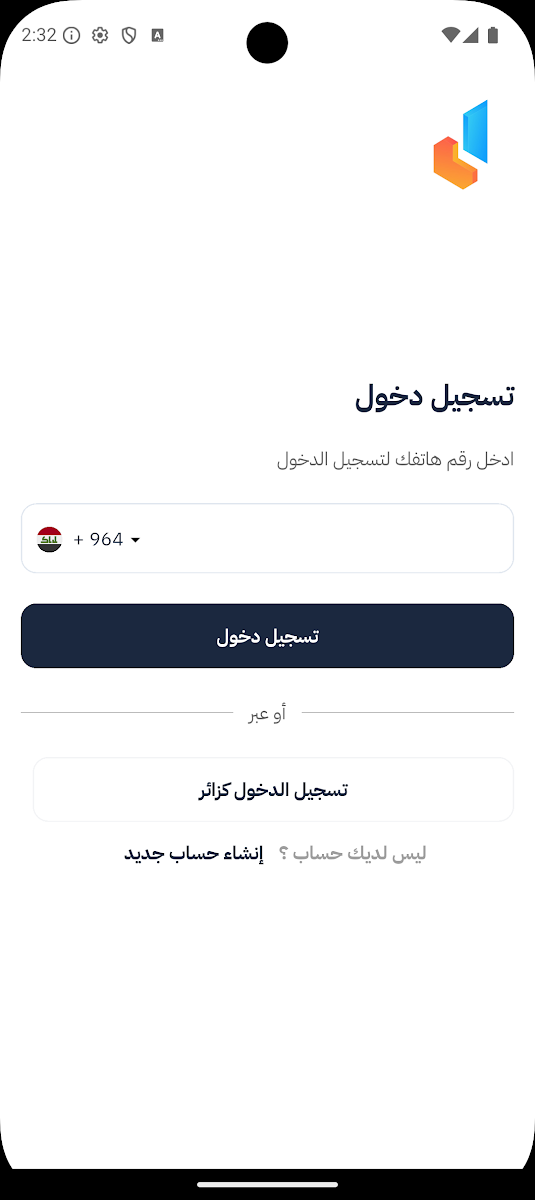This screenshot has width=535, height=1200.
Task: Tap the settings gear in status bar
Action: 100,35
